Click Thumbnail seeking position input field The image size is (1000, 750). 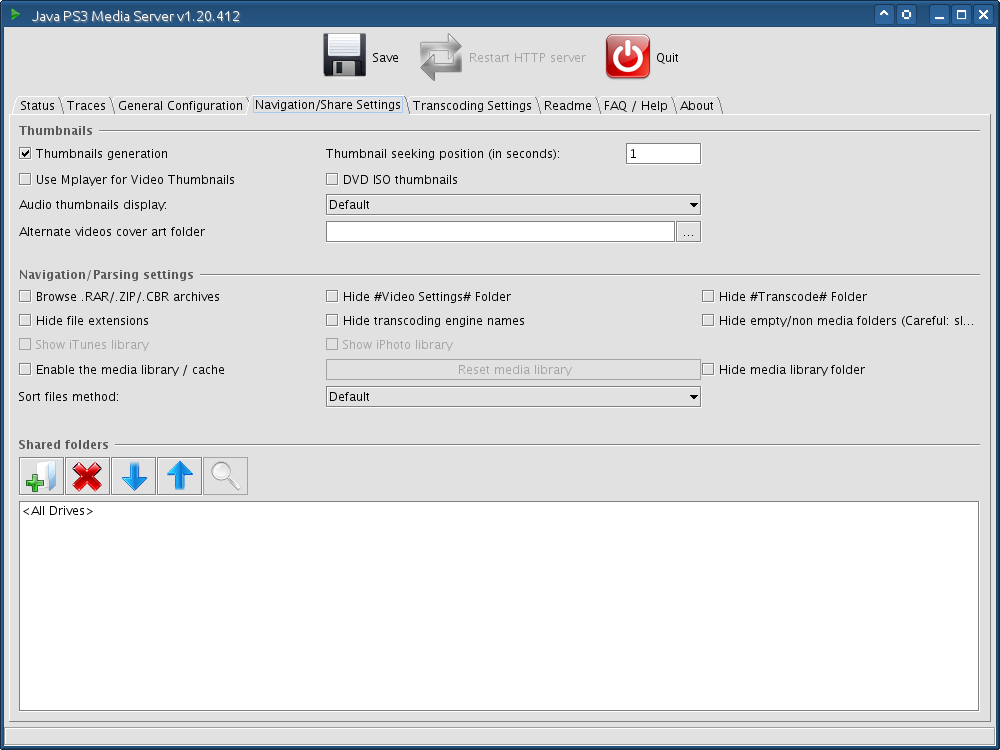pos(663,154)
